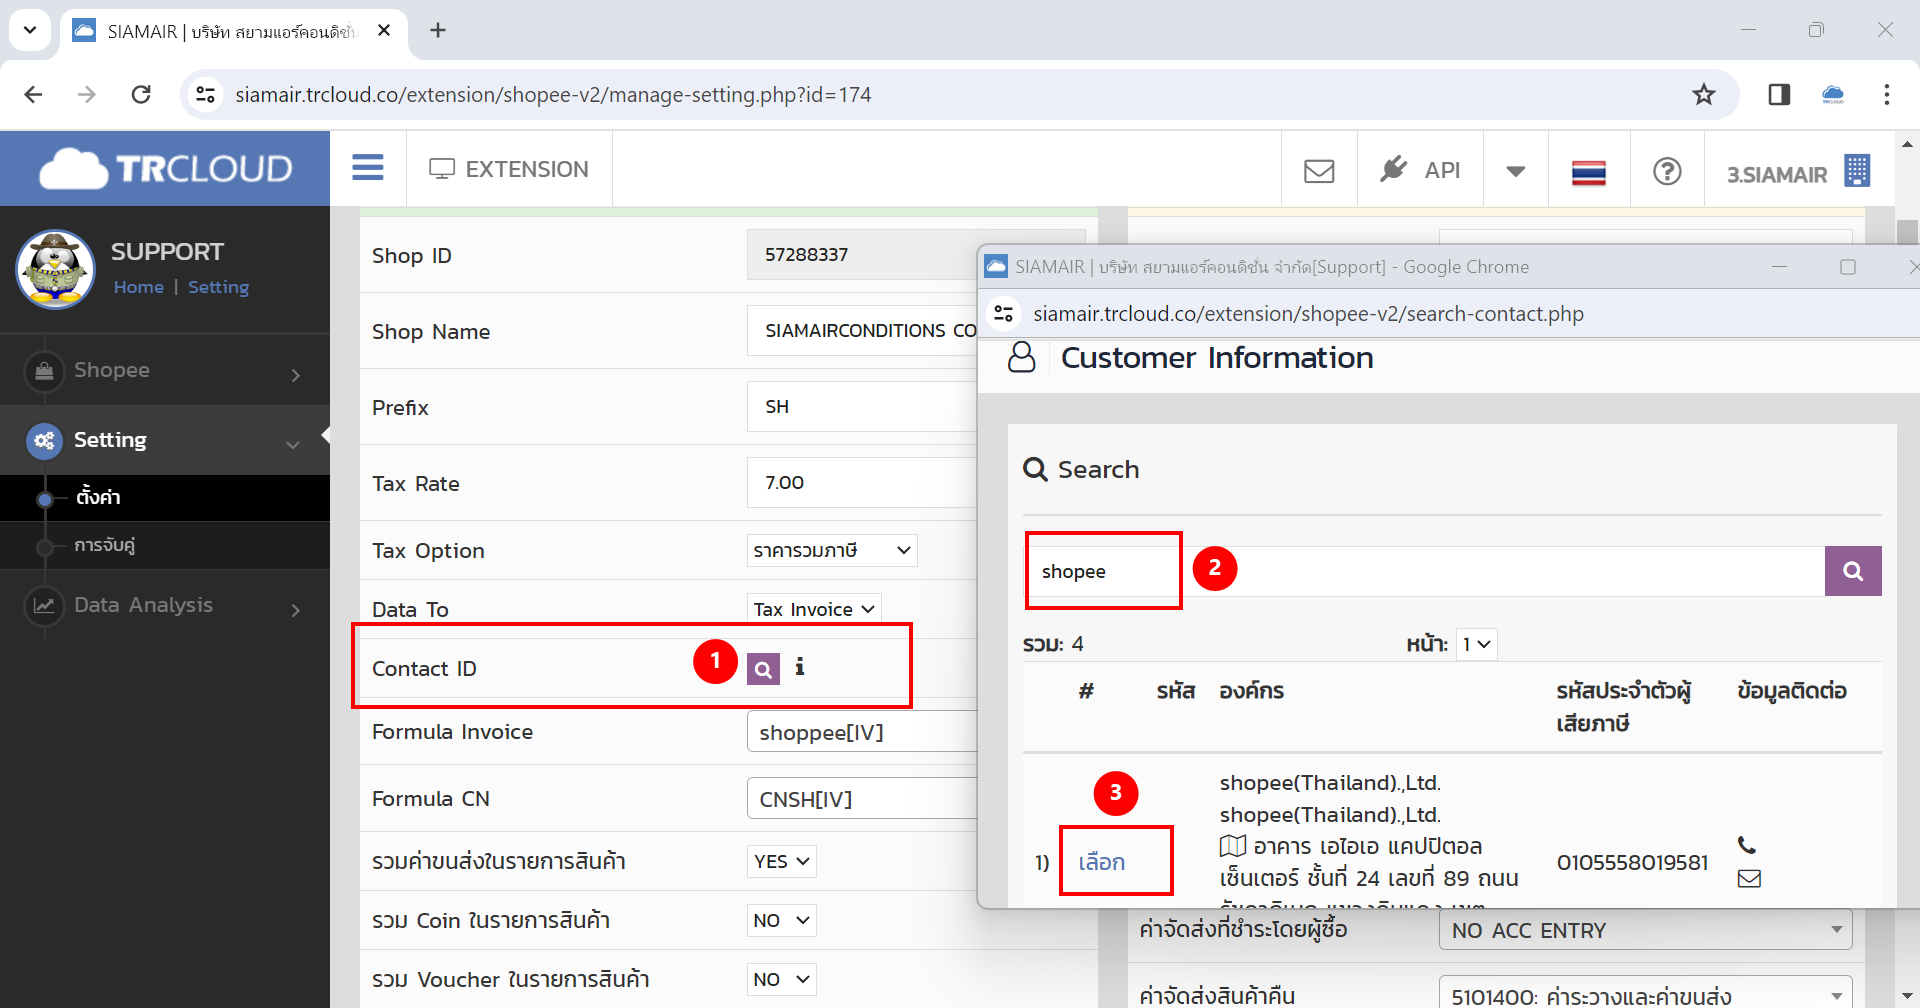Viewport: 1920px width, 1008px height.
Task: Click the Formula CN input field
Action: [x=862, y=799]
